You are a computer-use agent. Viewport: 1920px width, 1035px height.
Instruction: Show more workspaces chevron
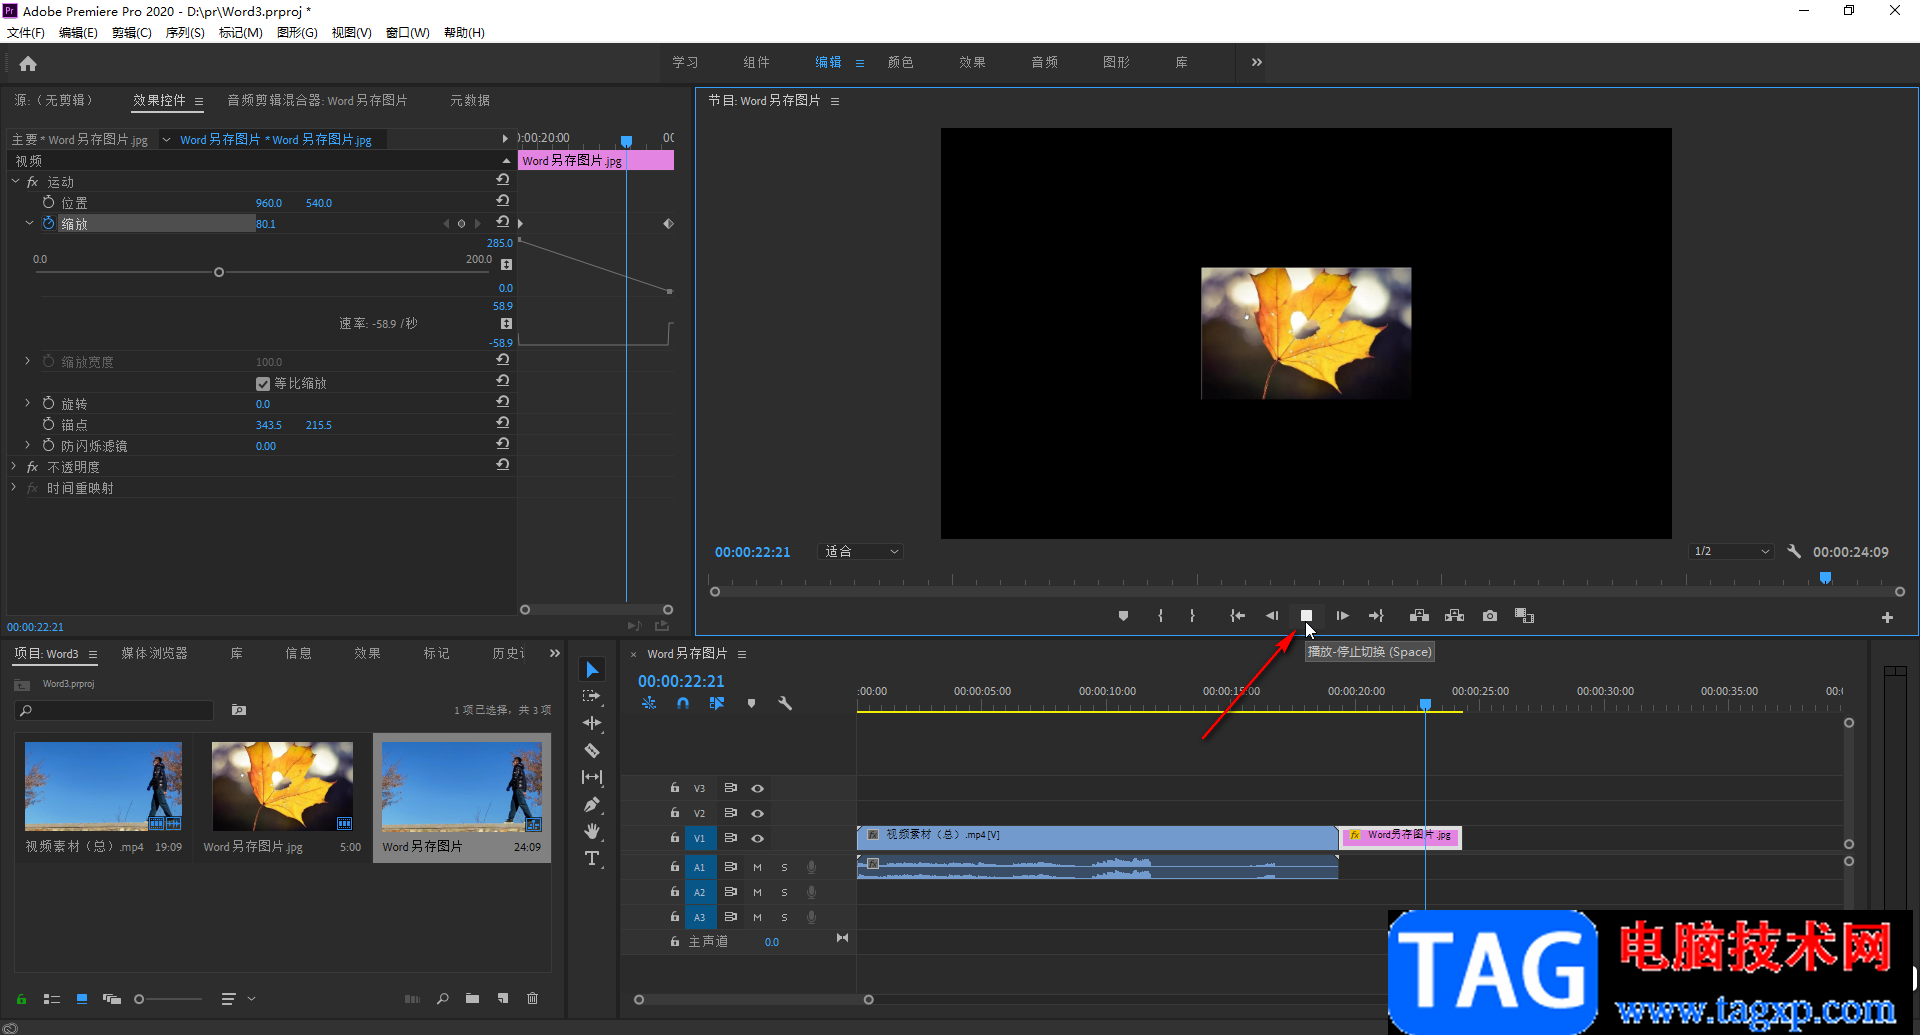click(1256, 62)
